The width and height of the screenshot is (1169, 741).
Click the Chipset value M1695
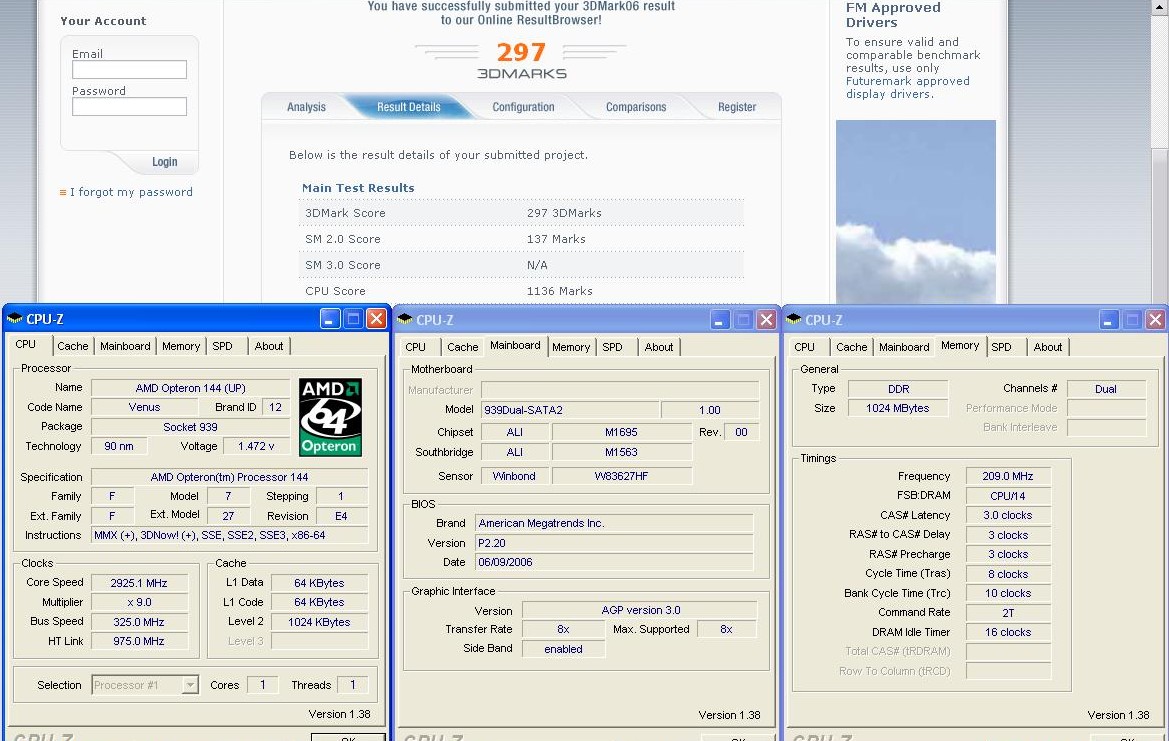621,432
